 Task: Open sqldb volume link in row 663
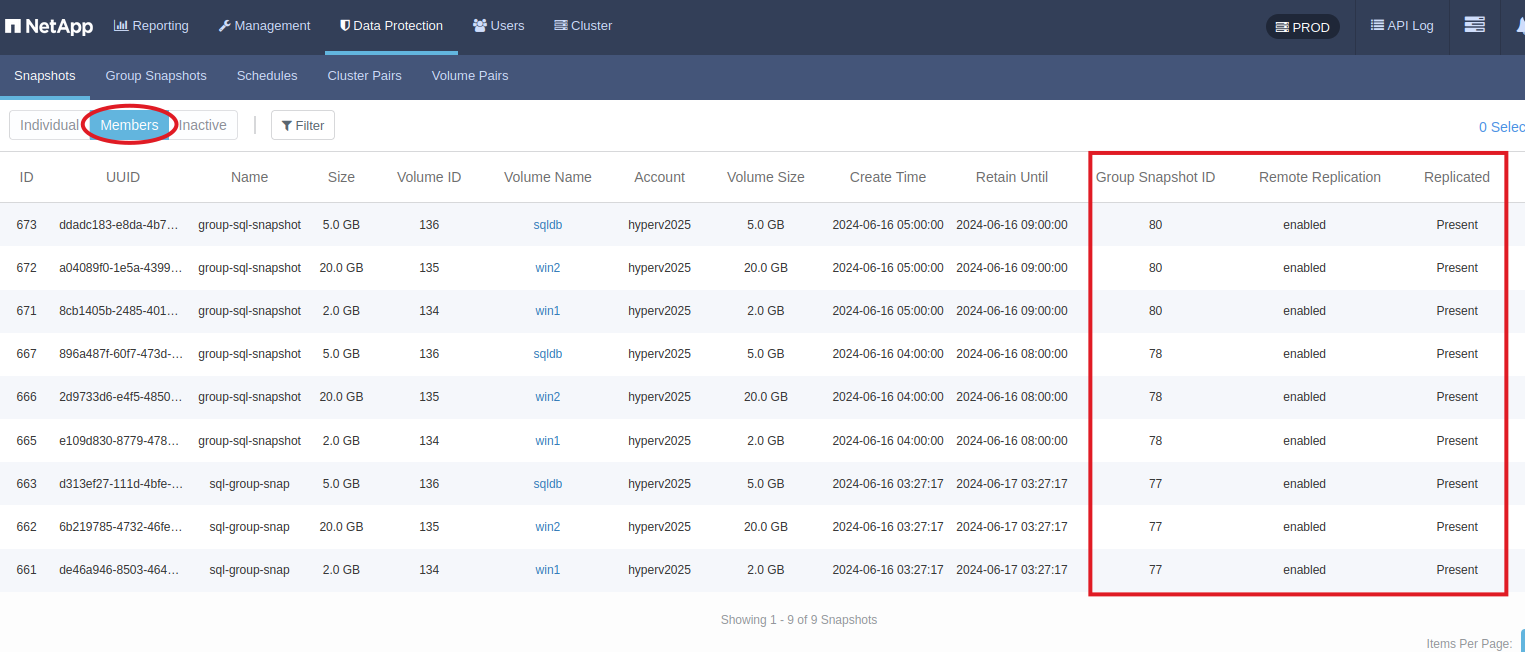(548, 484)
